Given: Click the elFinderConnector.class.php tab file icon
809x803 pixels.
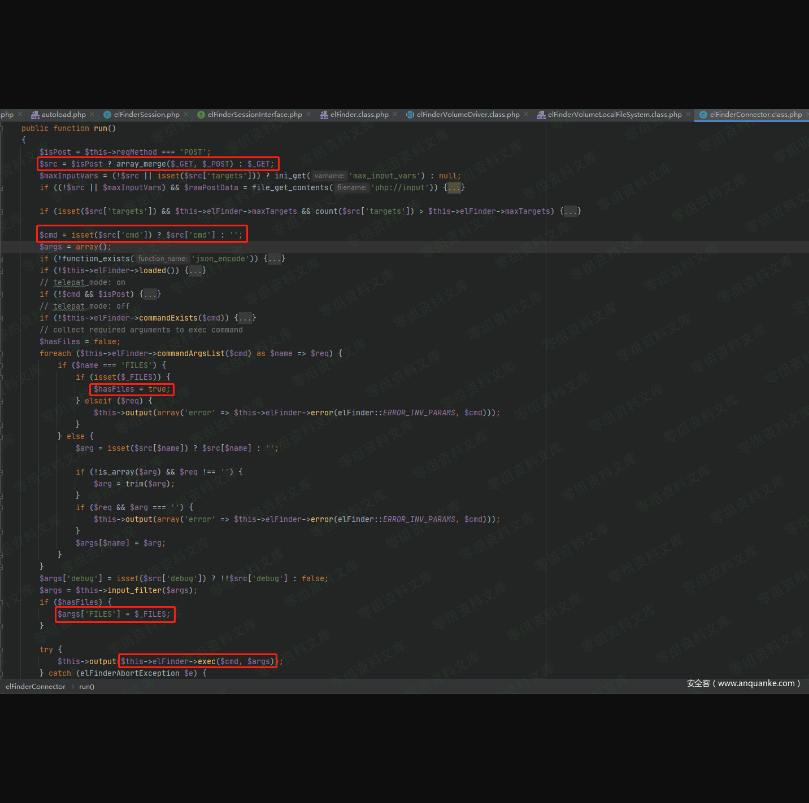Looking at the screenshot, I should pyautogui.click(x=703, y=115).
